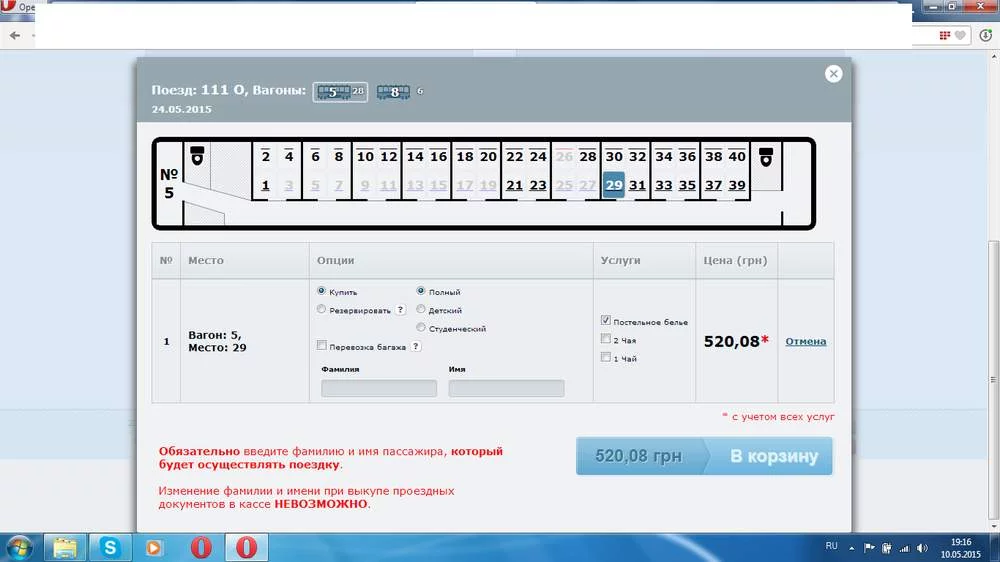1000x562 pixels.
Task: Click the RU language indicator
Action: pyautogui.click(x=831, y=546)
